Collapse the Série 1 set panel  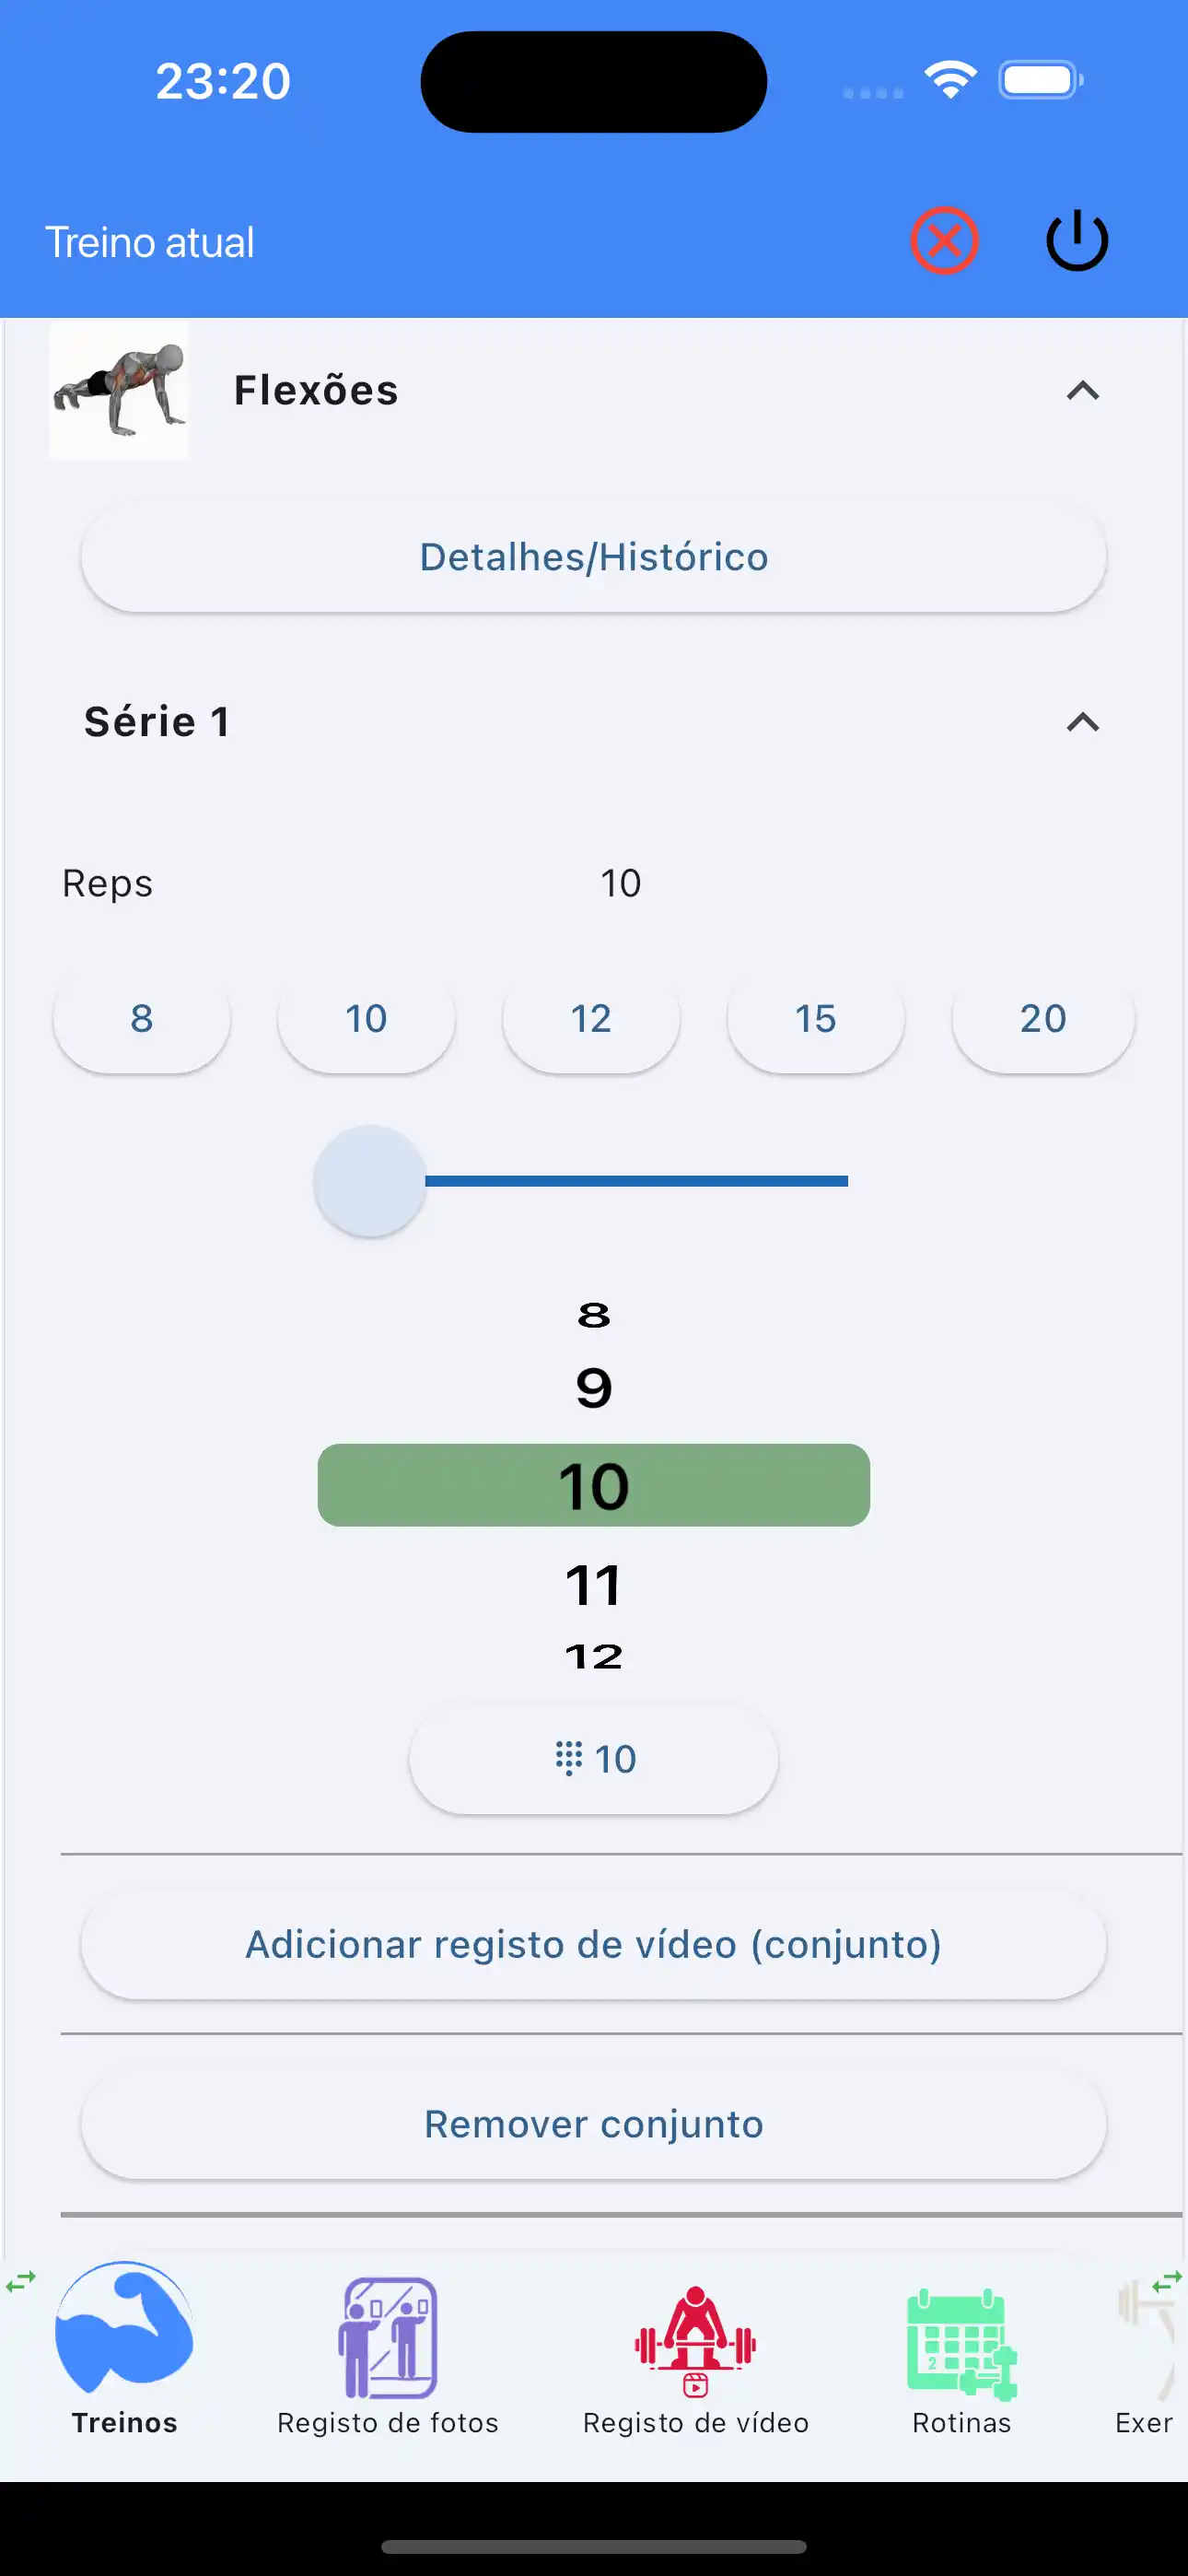(x=1082, y=722)
